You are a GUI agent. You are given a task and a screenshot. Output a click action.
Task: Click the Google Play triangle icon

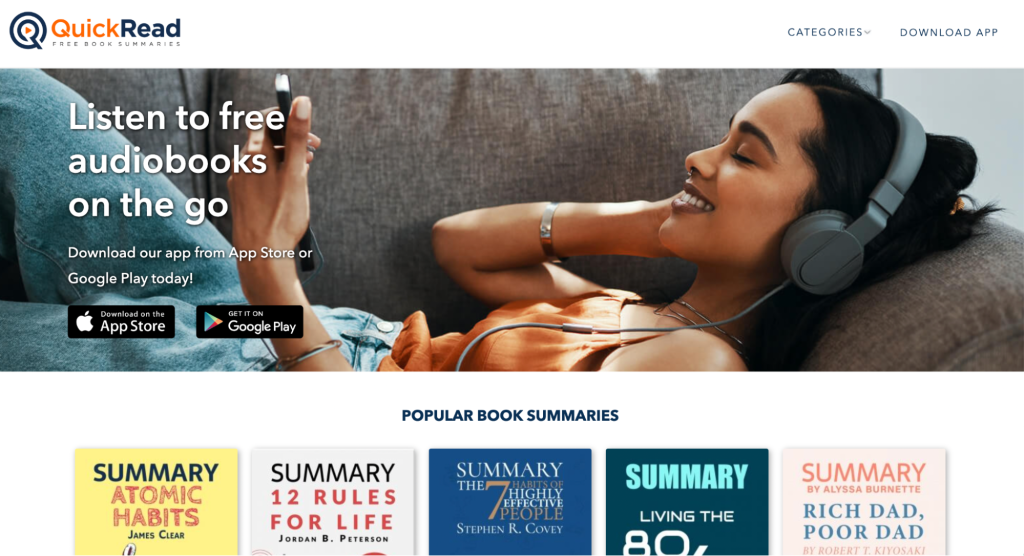click(x=213, y=321)
